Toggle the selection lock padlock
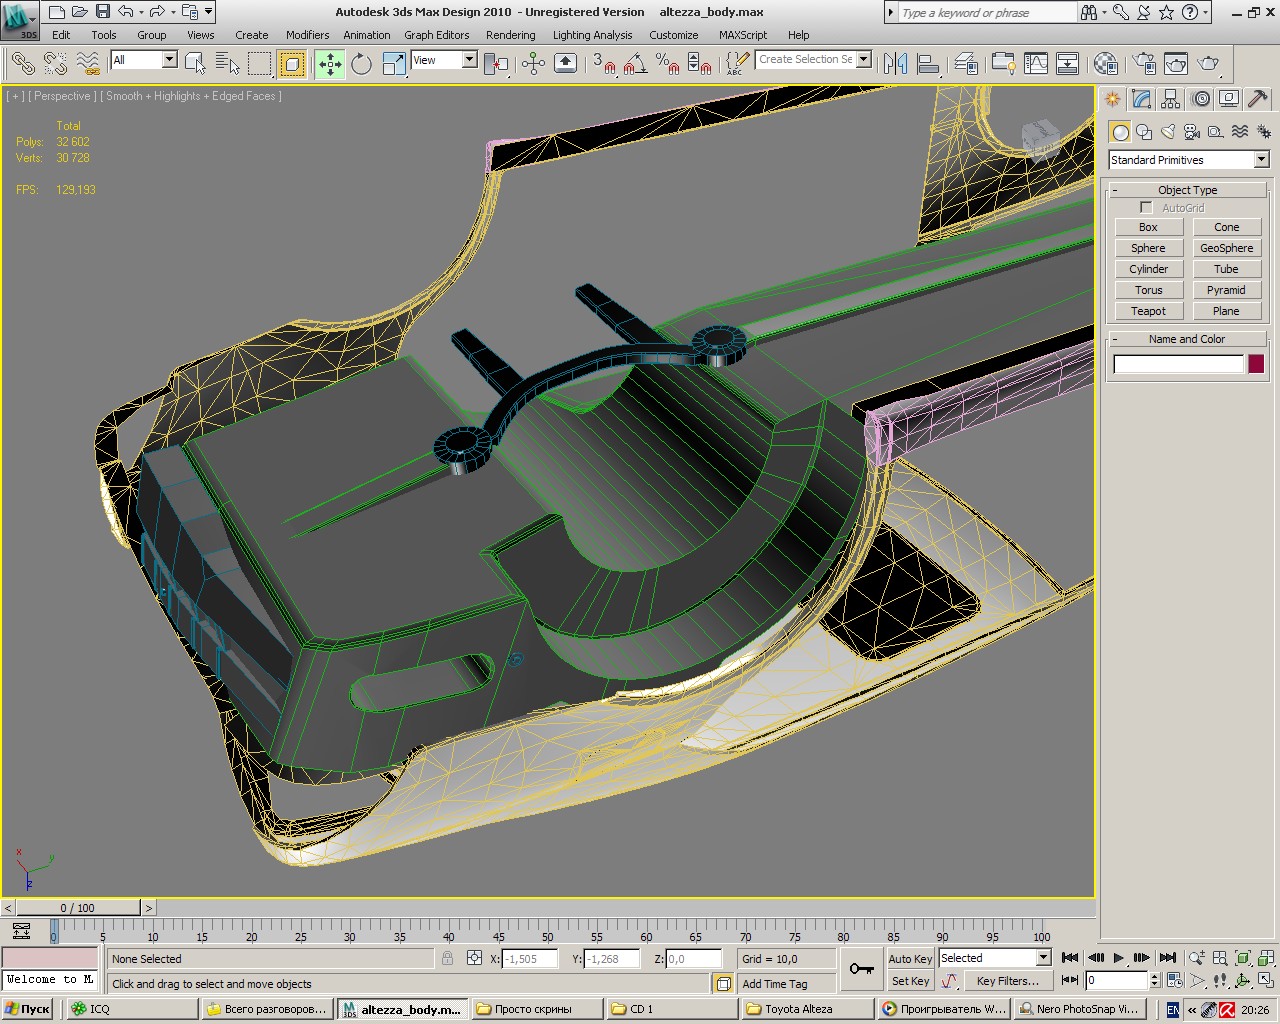This screenshot has width=1280, height=1024. point(447,958)
